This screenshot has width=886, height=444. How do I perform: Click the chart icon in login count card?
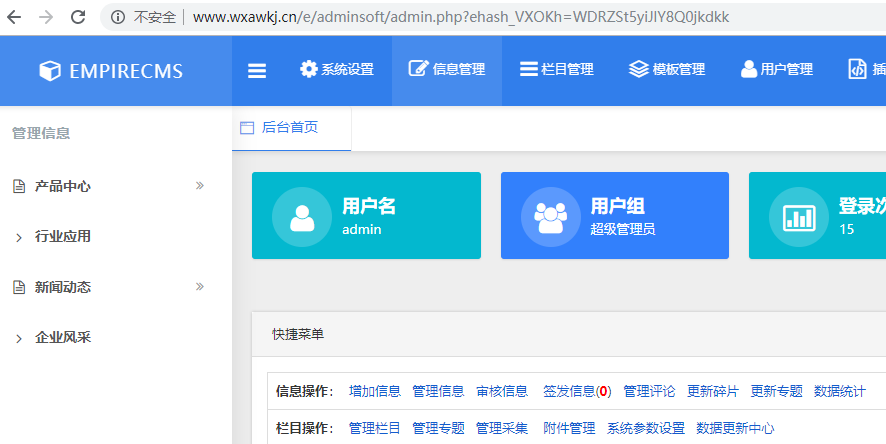(x=798, y=217)
